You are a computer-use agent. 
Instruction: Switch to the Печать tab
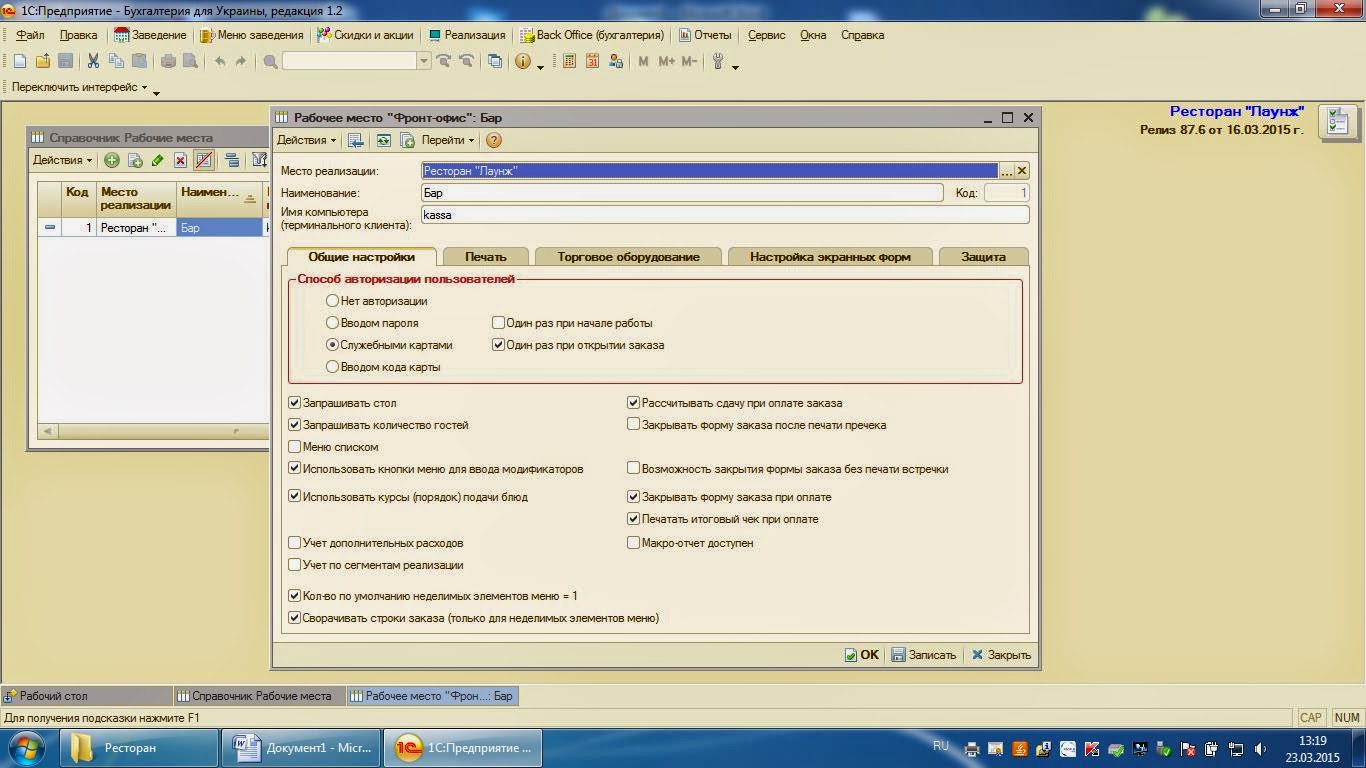[485, 257]
